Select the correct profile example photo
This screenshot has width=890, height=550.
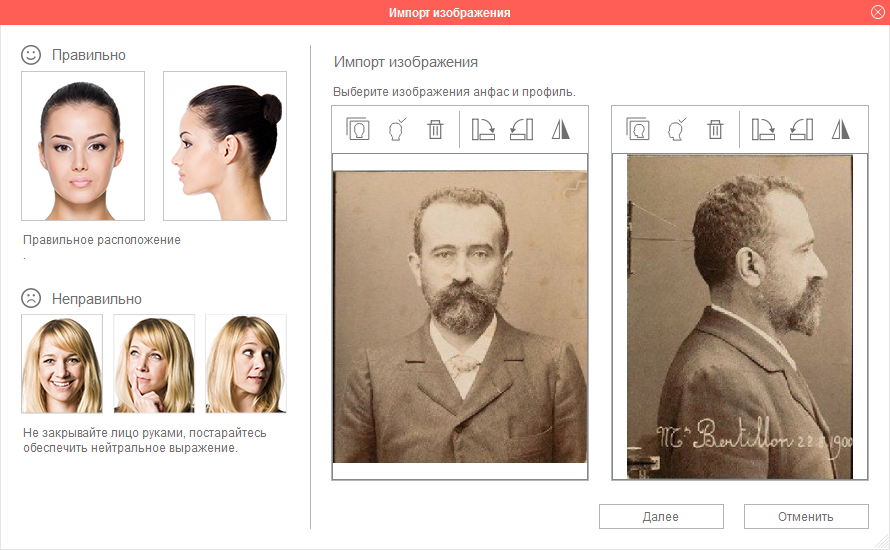(x=225, y=146)
